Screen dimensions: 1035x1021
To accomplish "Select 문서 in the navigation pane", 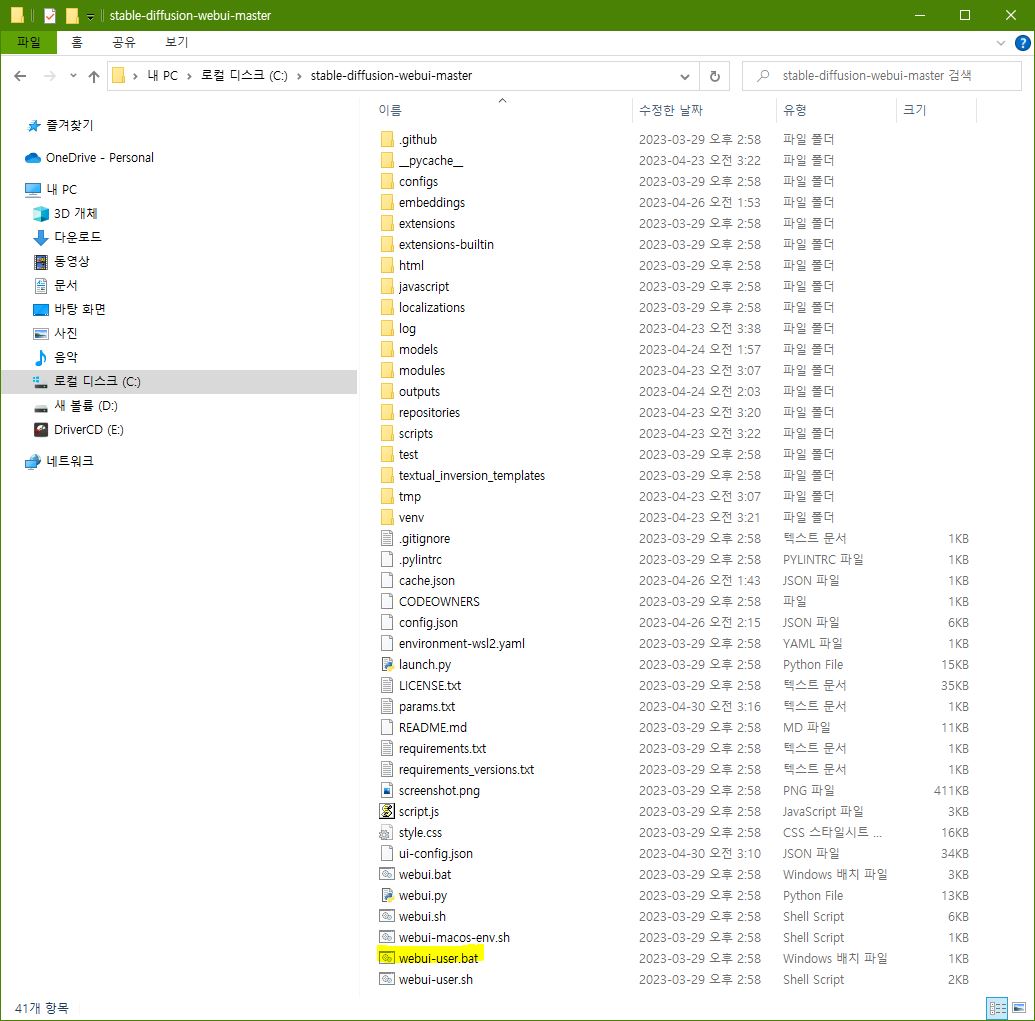I will [65, 285].
